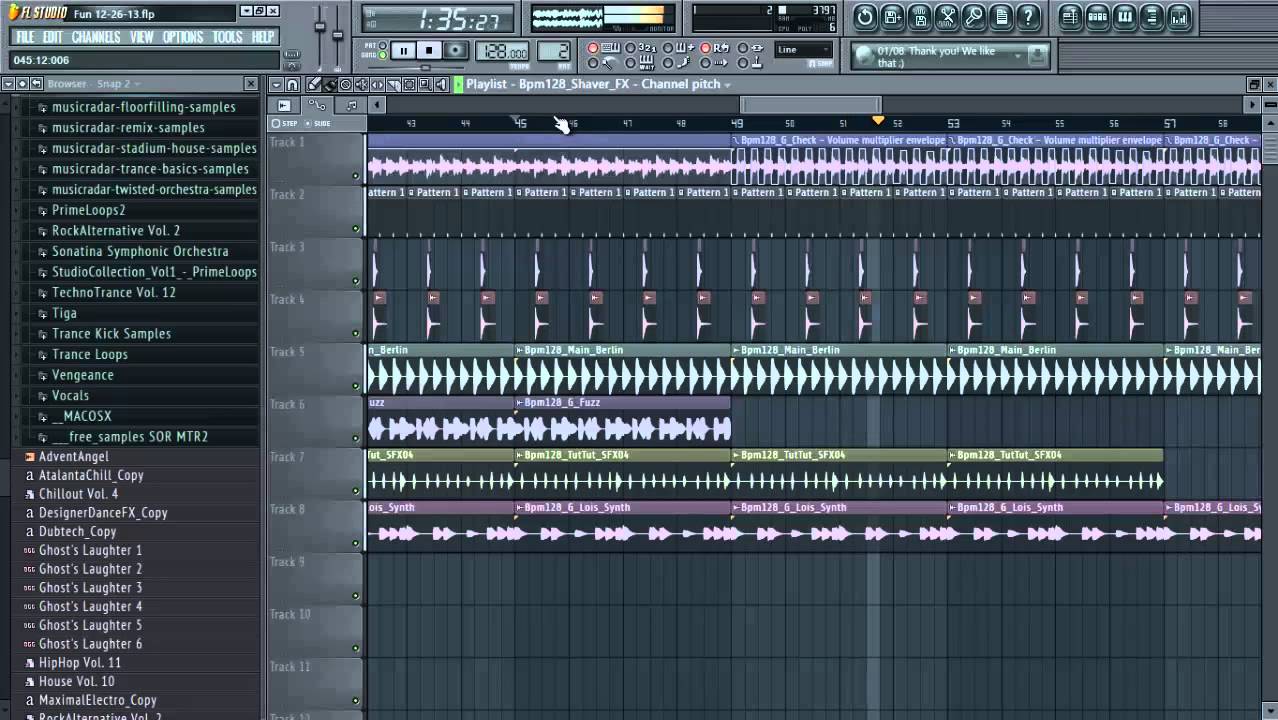
Task: Click the project info document shortcut icon
Action: (1003, 17)
